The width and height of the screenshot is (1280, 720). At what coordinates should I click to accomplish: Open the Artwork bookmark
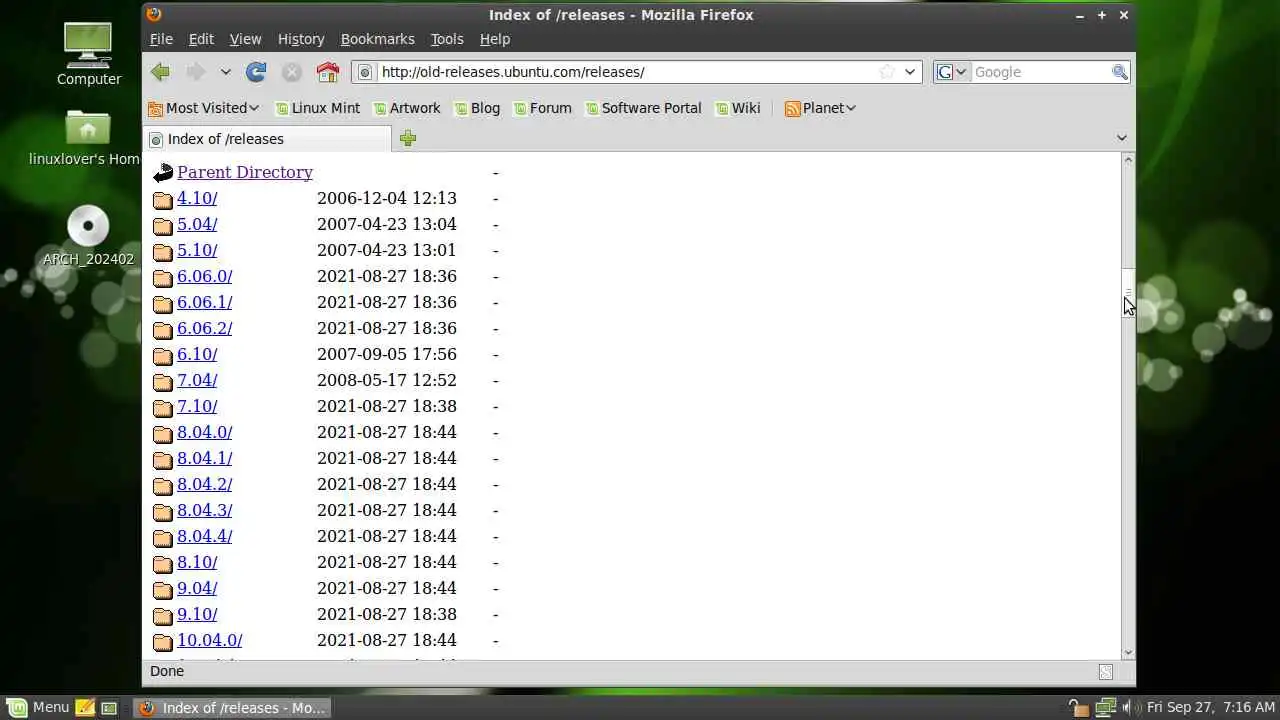pyautogui.click(x=406, y=108)
